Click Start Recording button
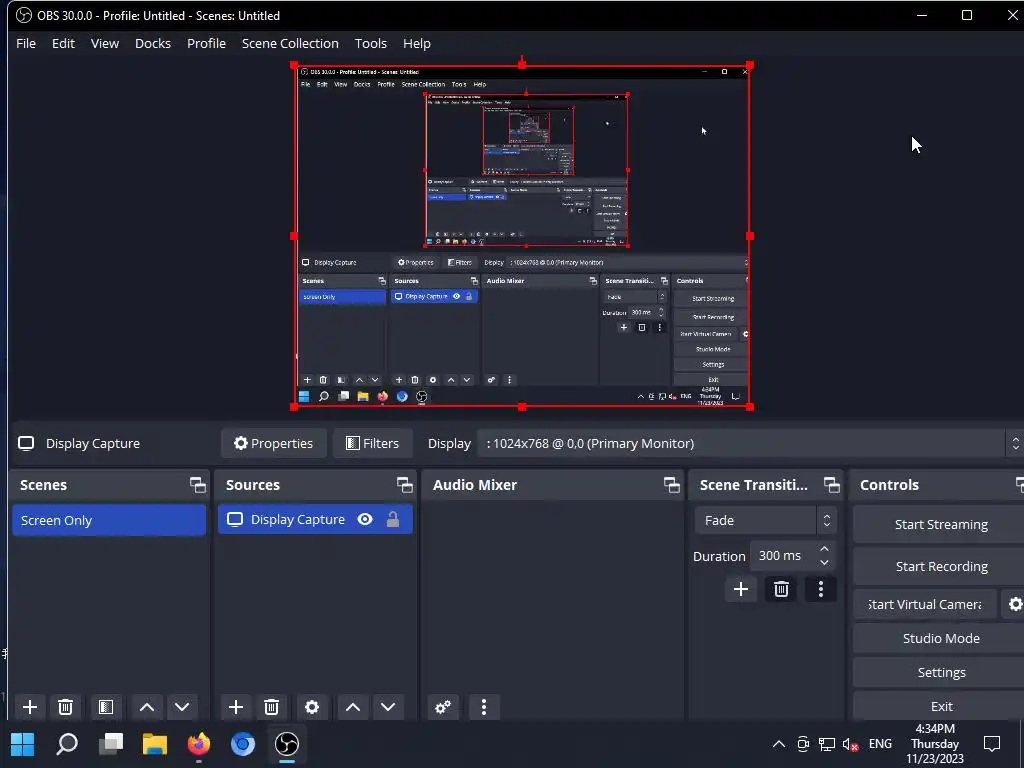The image size is (1024, 768). [x=940, y=566]
